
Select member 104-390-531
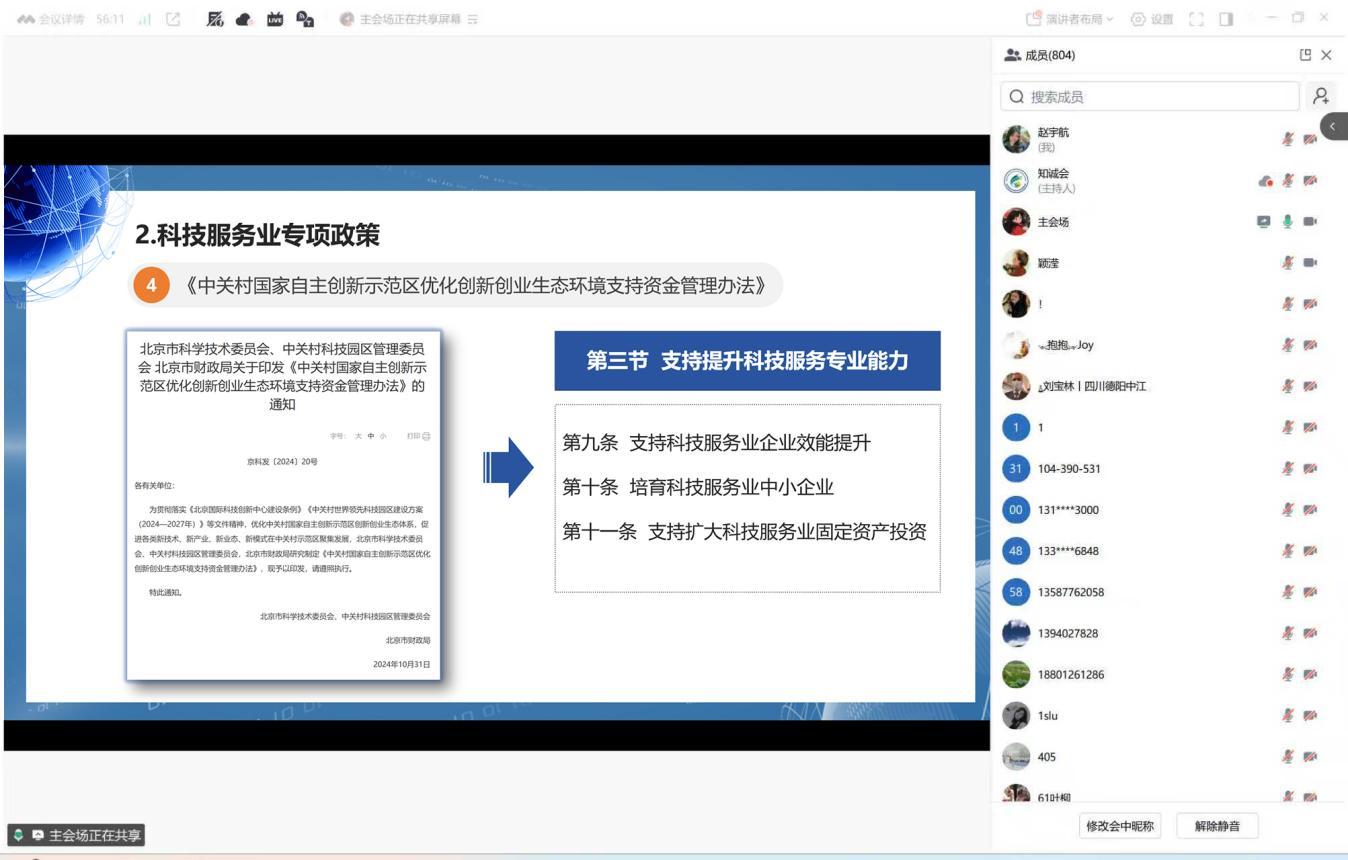[1168, 468]
